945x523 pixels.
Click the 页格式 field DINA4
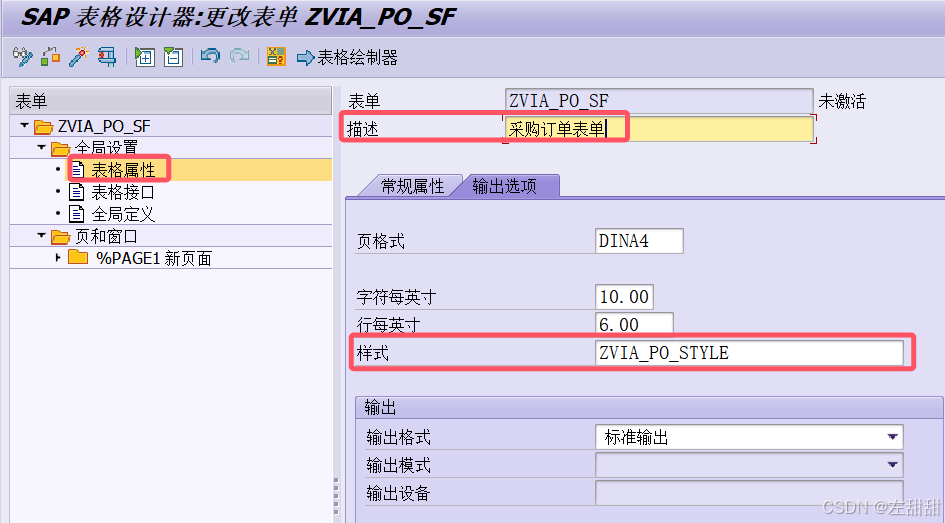[639, 241]
